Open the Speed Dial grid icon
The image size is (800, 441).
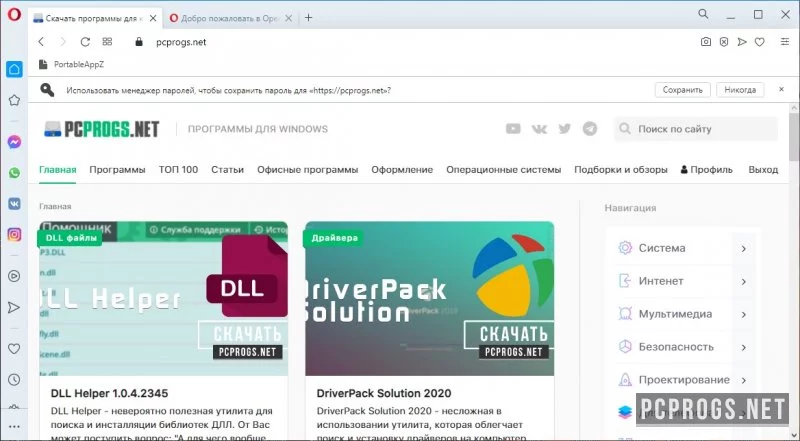pyautogui.click(x=107, y=42)
